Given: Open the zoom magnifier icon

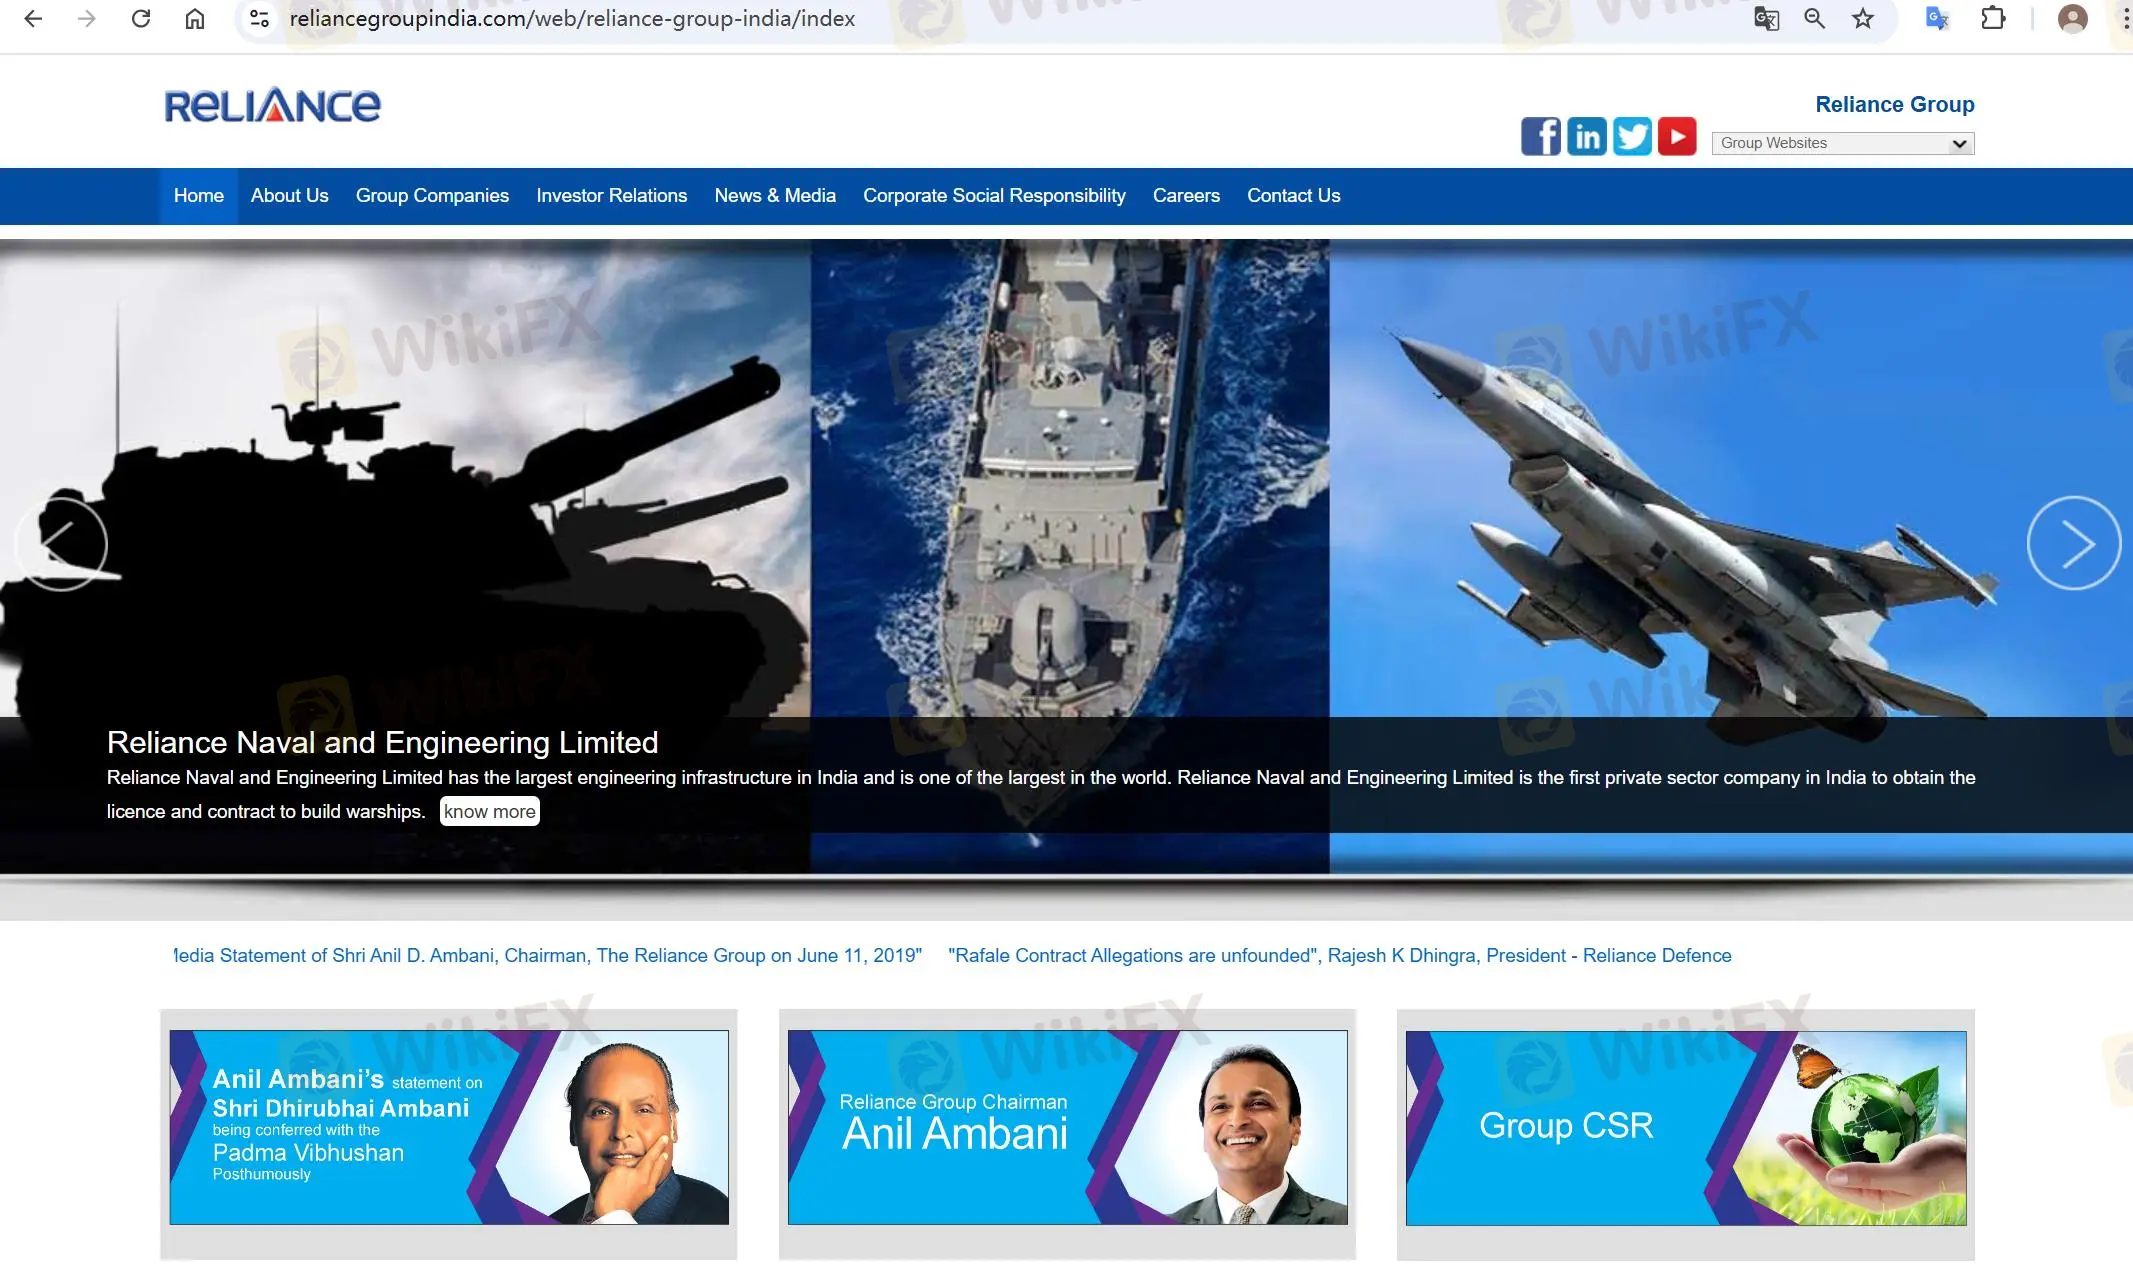Looking at the screenshot, I should 1814,19.
